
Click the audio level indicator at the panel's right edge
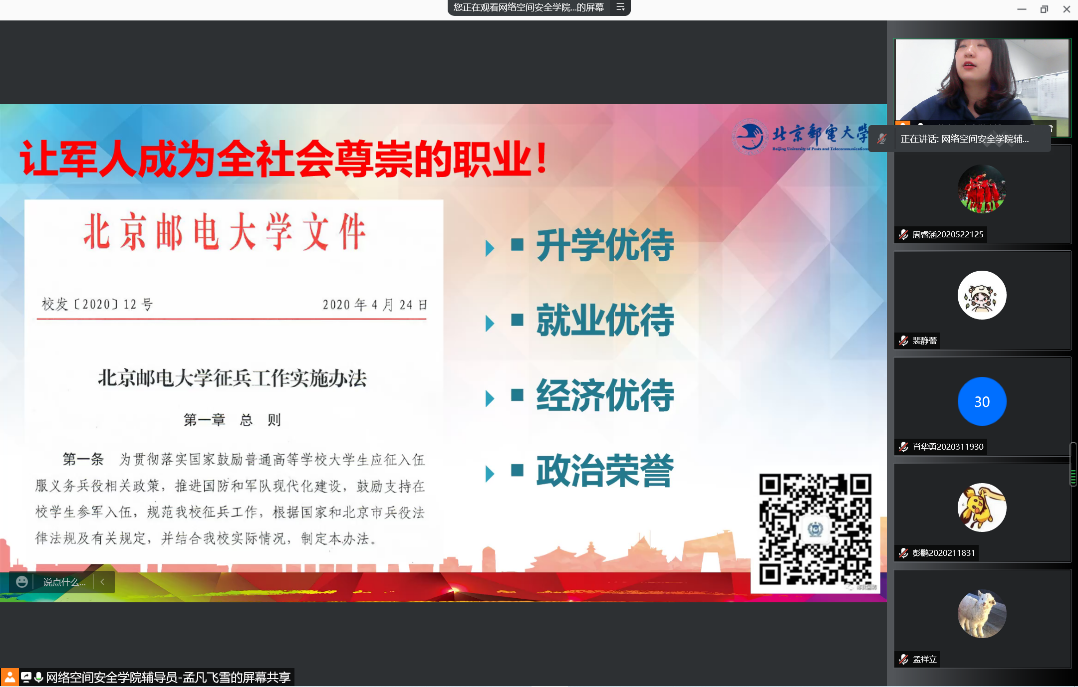pos(1072,464)
